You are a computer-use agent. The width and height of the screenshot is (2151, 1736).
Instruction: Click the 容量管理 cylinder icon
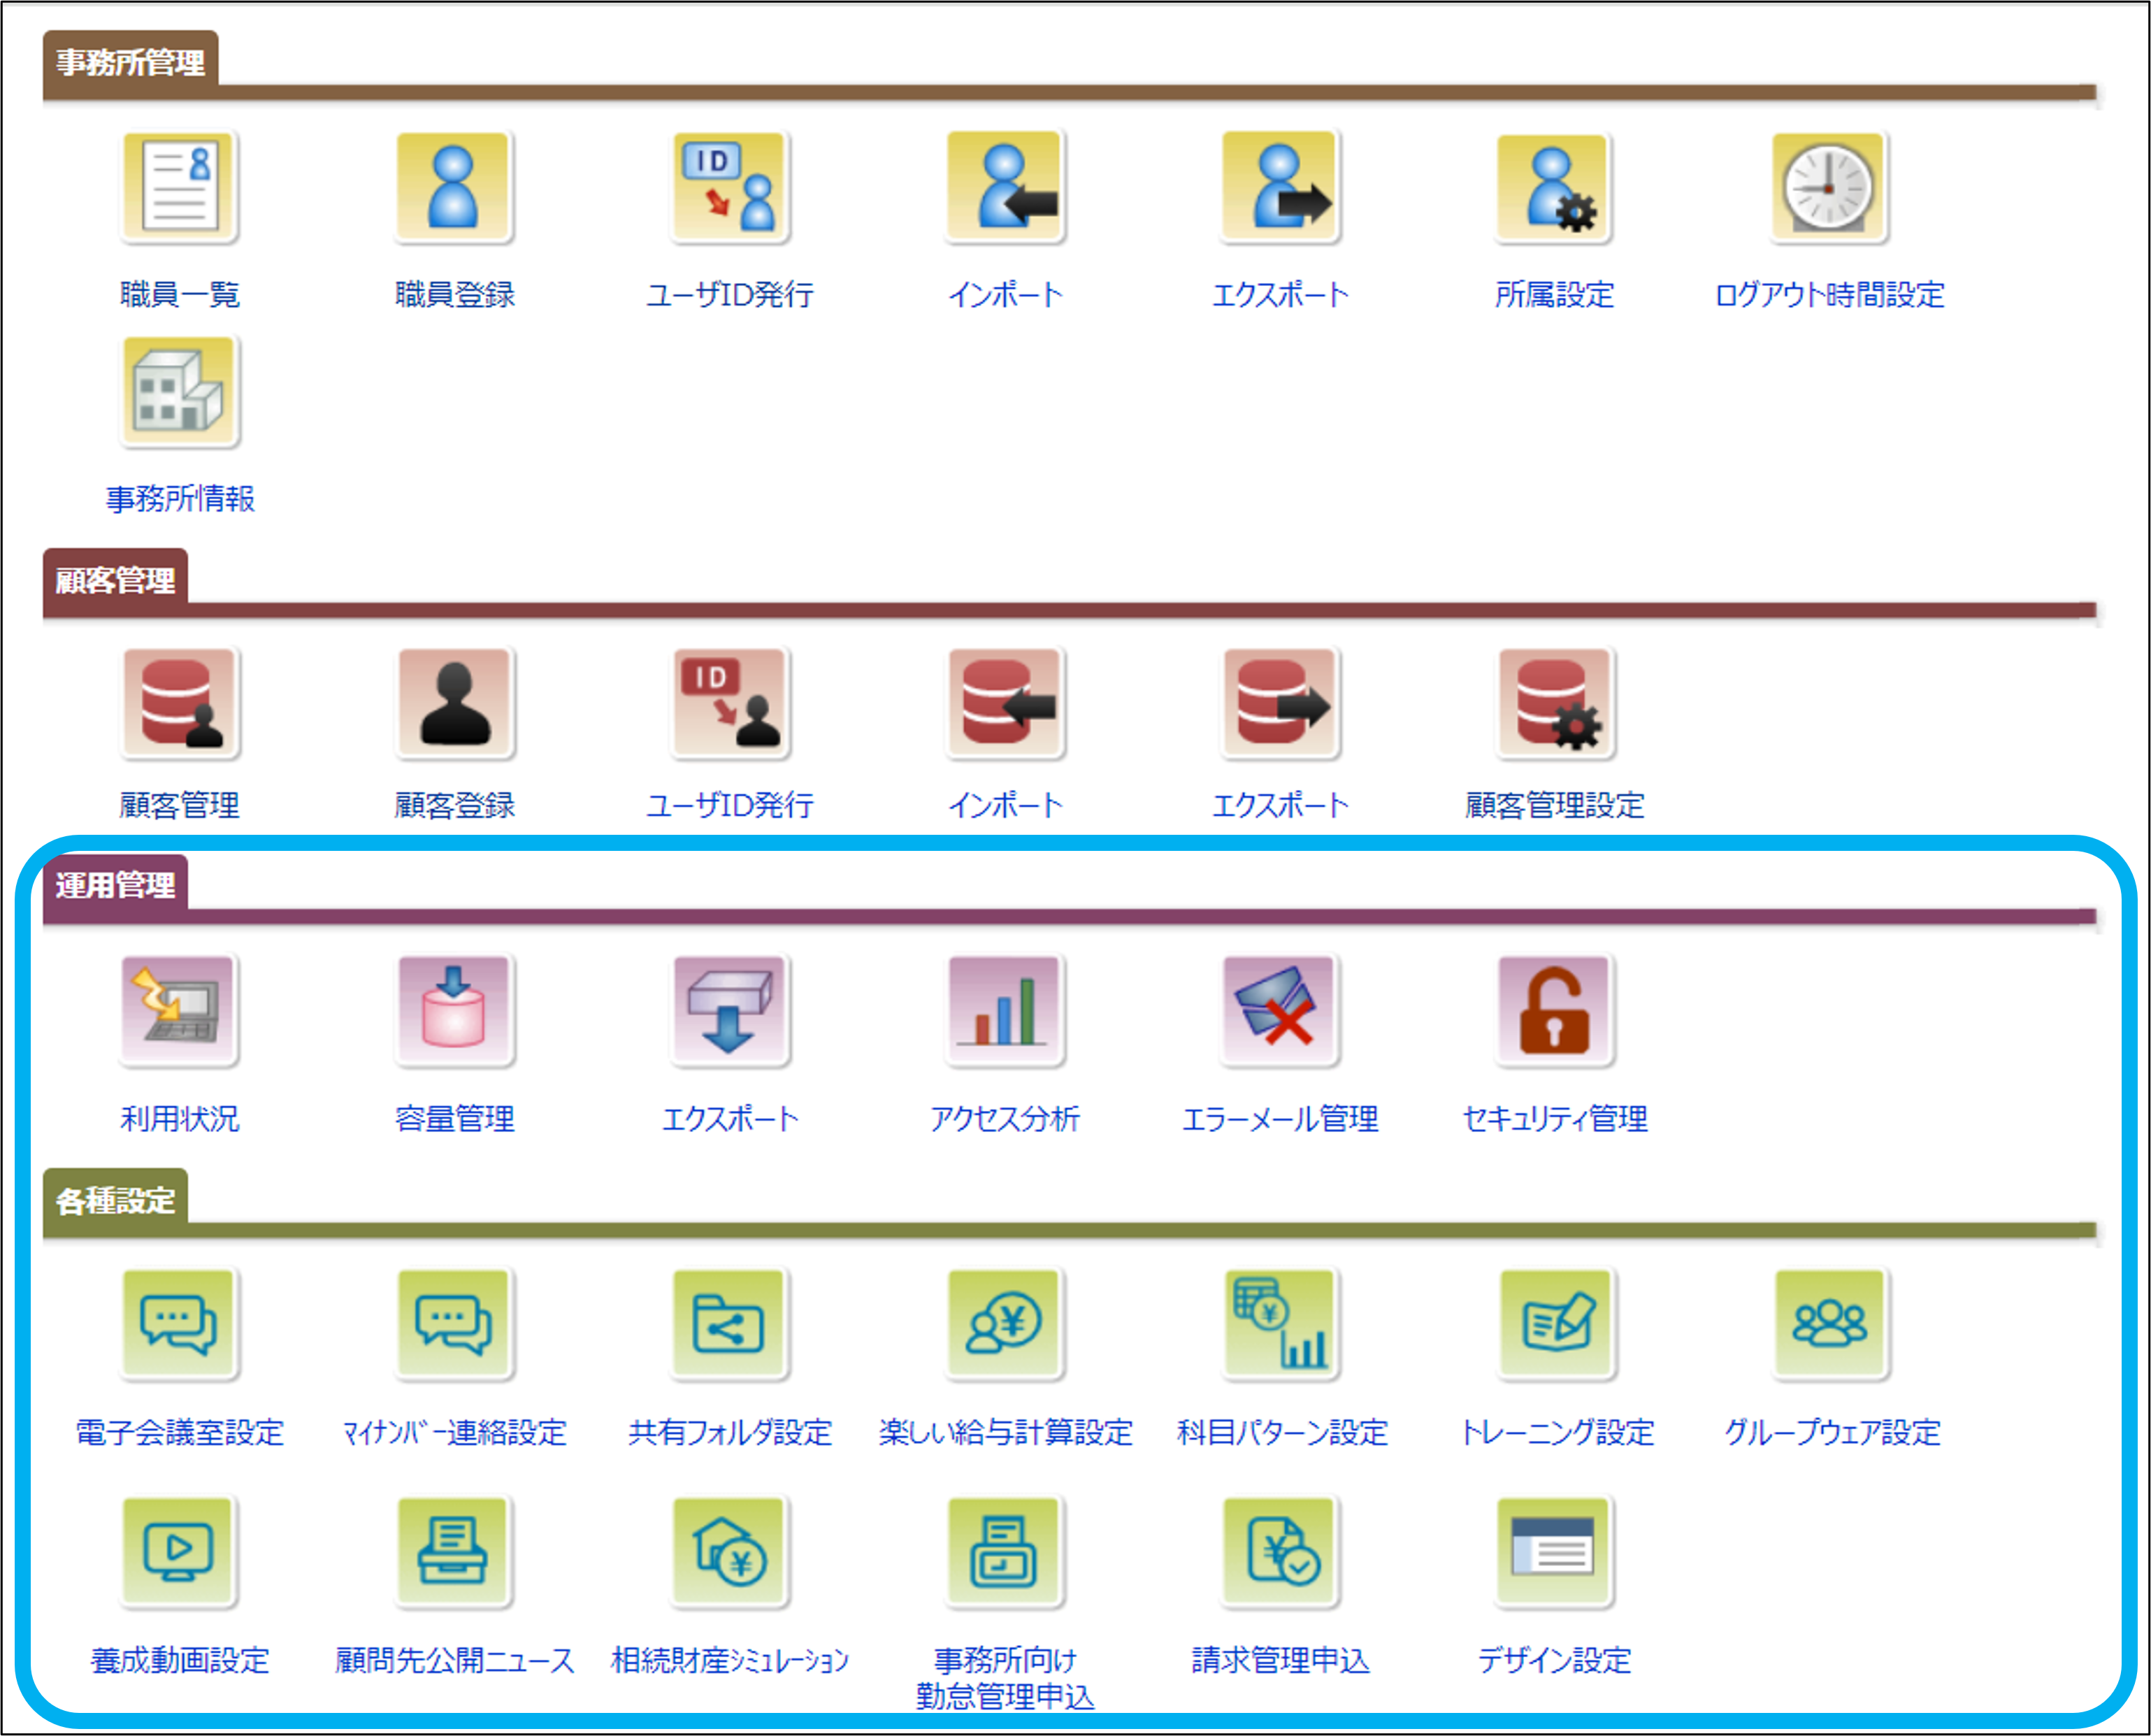(454, 1010)
